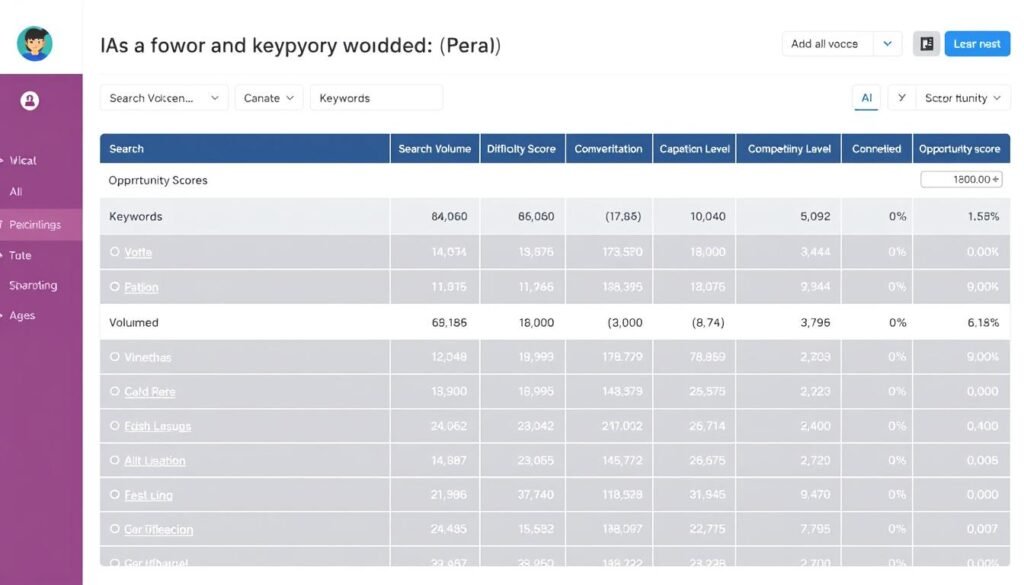Select Pecintings in the sidebar

38,224
